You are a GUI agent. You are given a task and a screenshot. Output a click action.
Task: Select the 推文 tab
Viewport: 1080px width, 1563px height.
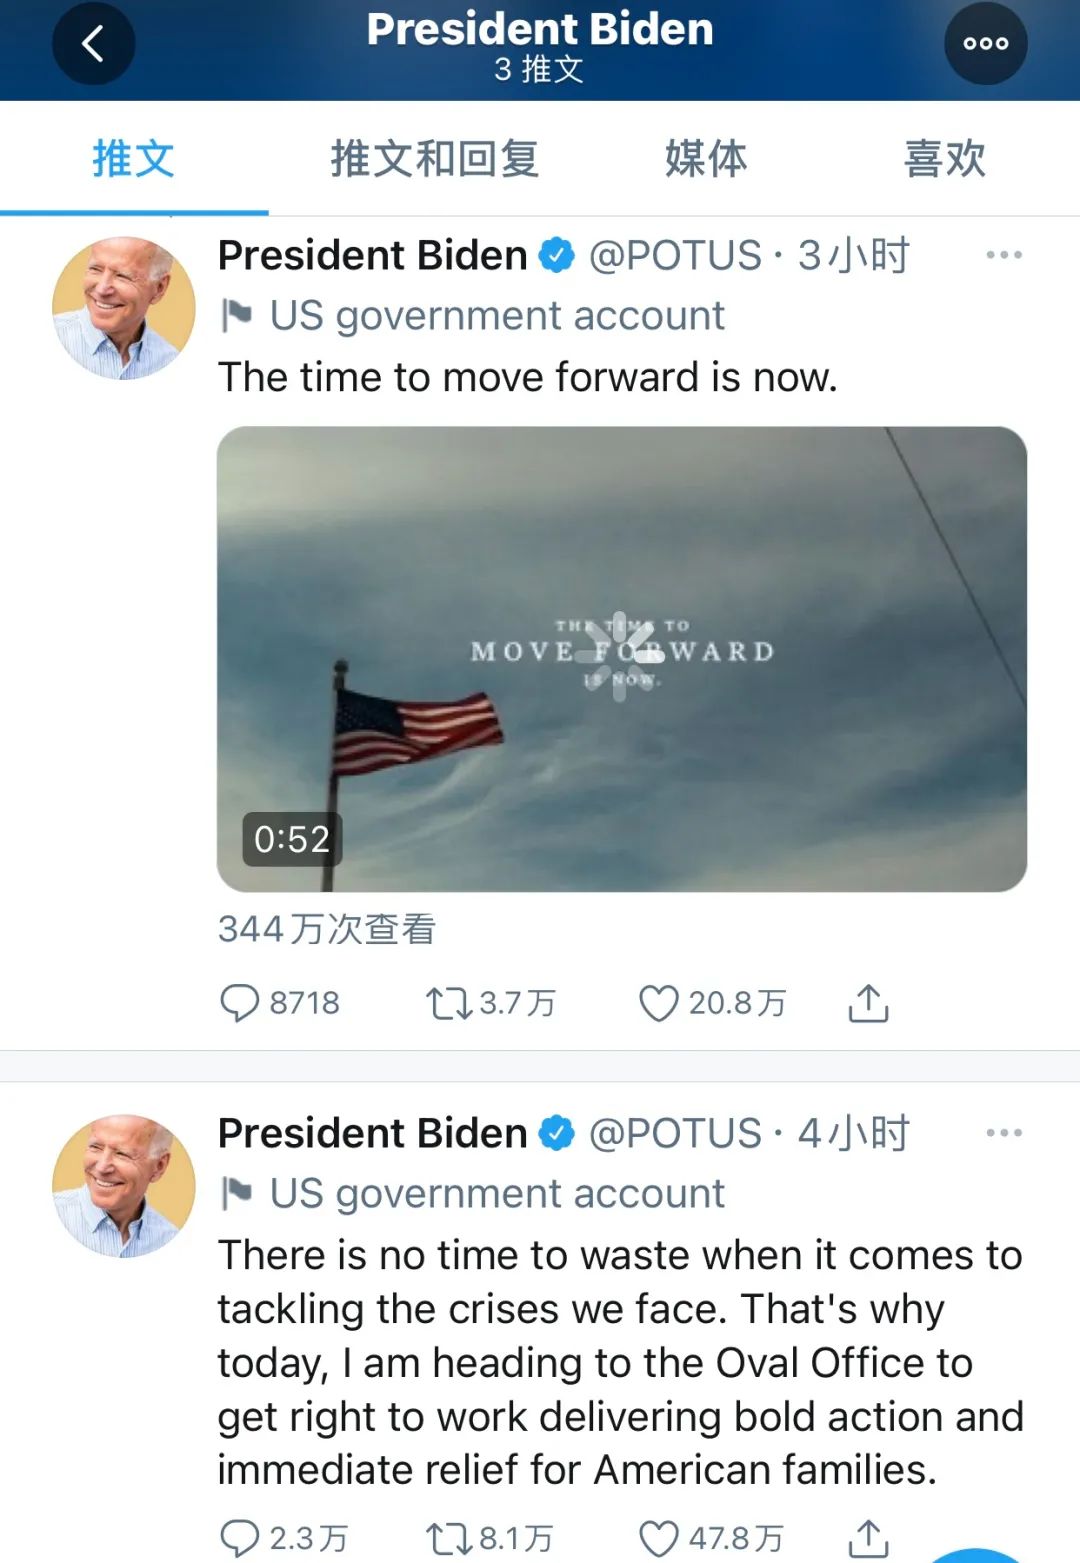point(133,159)
